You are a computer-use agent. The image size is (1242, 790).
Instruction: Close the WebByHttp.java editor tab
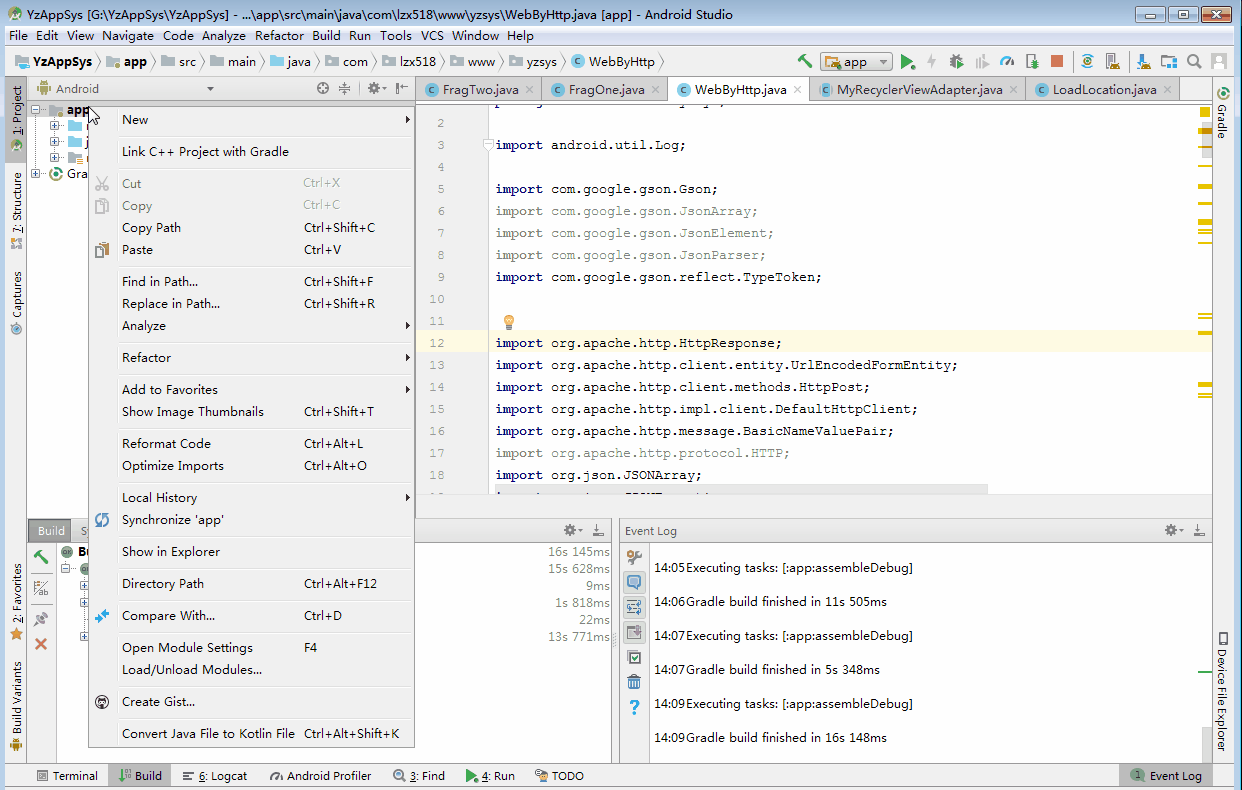click(797, 90)
